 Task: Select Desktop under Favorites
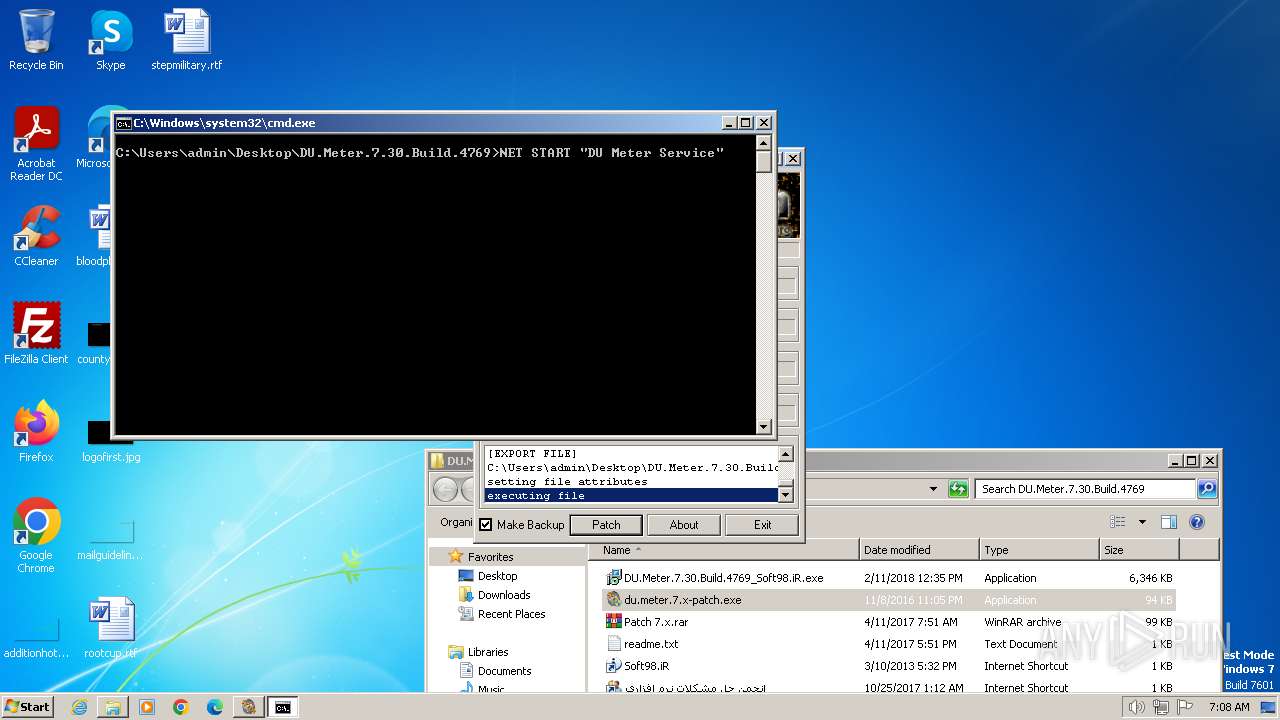click(497, 576)
